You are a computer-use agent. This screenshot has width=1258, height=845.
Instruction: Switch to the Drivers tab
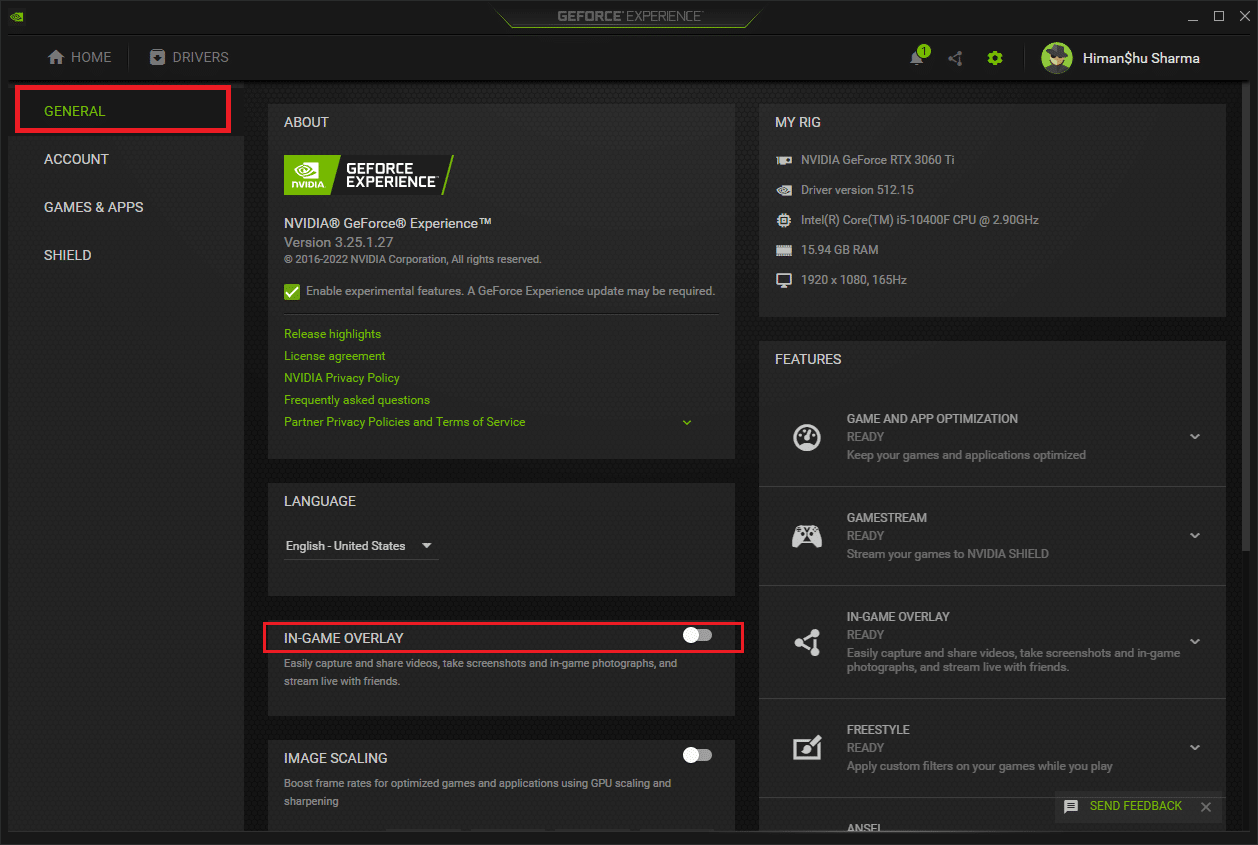[189, 57]
